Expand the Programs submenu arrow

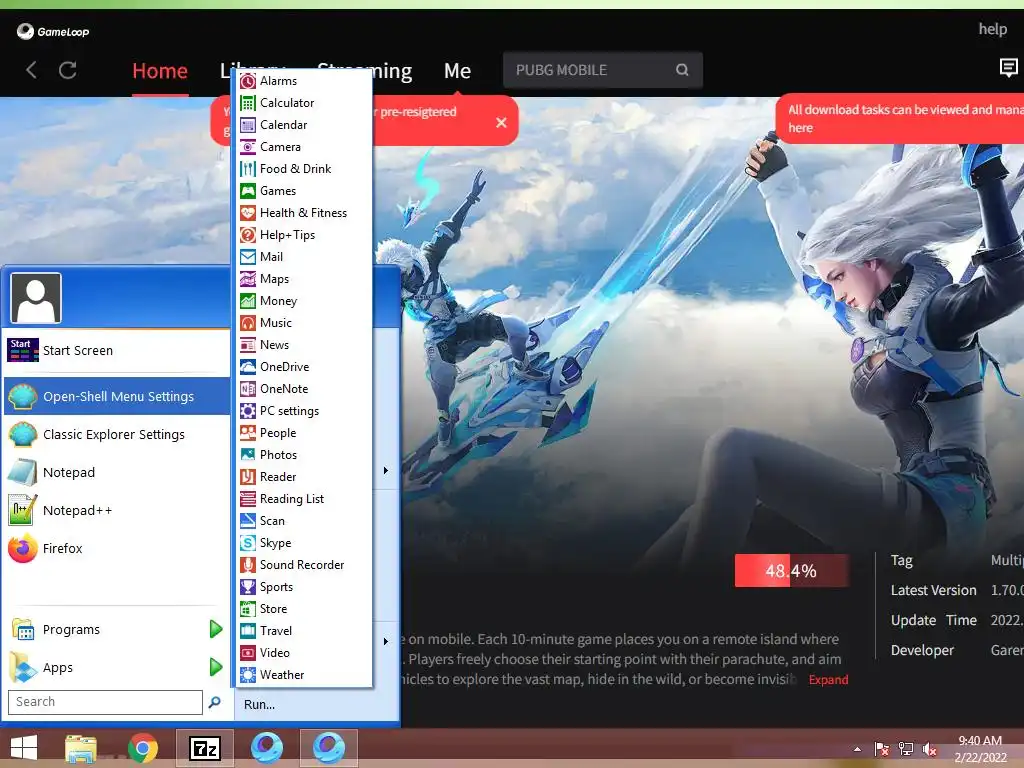pos(216,630)
